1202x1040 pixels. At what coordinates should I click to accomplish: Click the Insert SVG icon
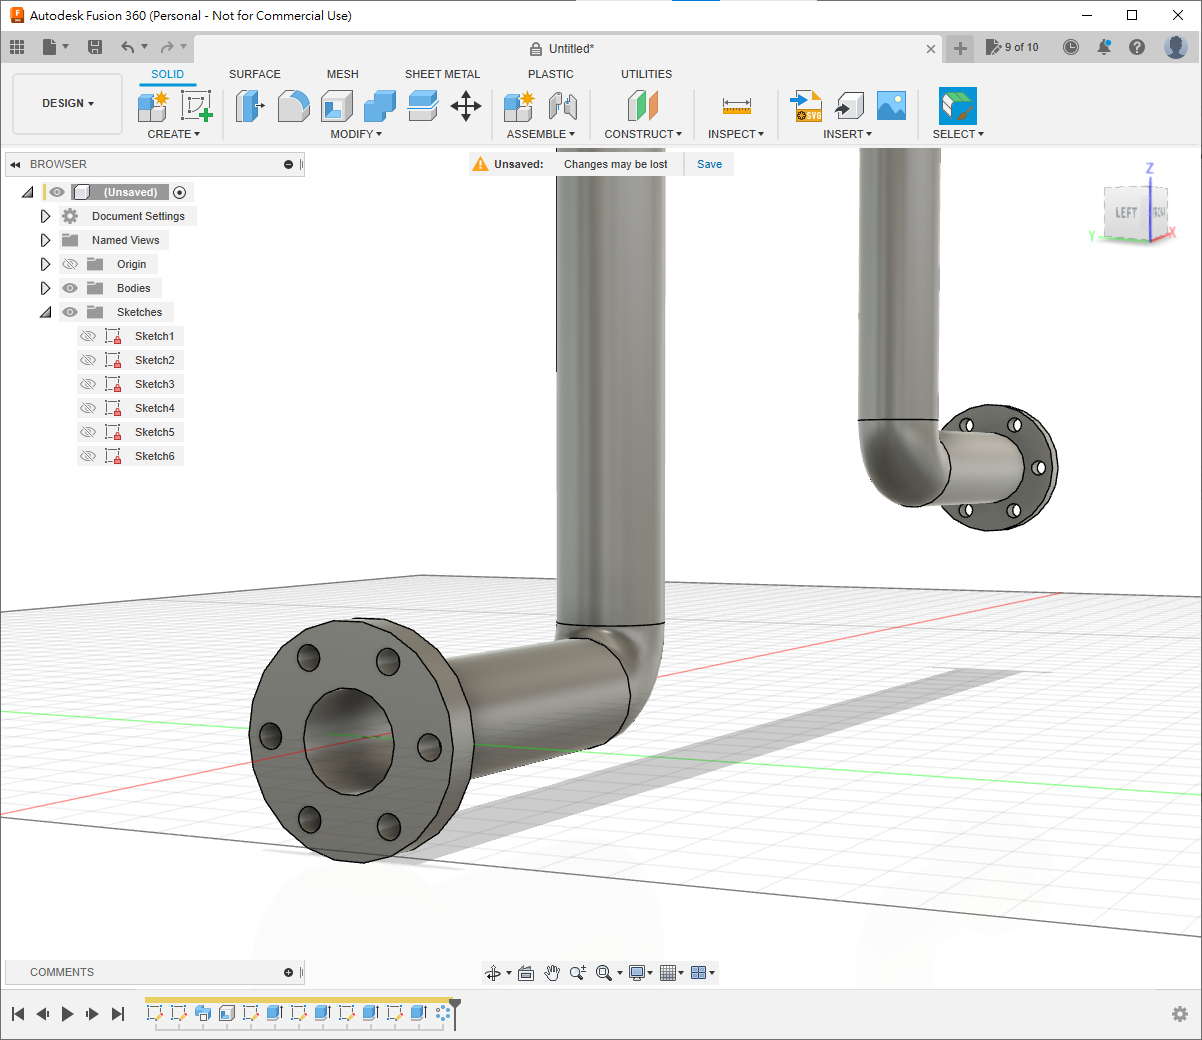point(806,106)
